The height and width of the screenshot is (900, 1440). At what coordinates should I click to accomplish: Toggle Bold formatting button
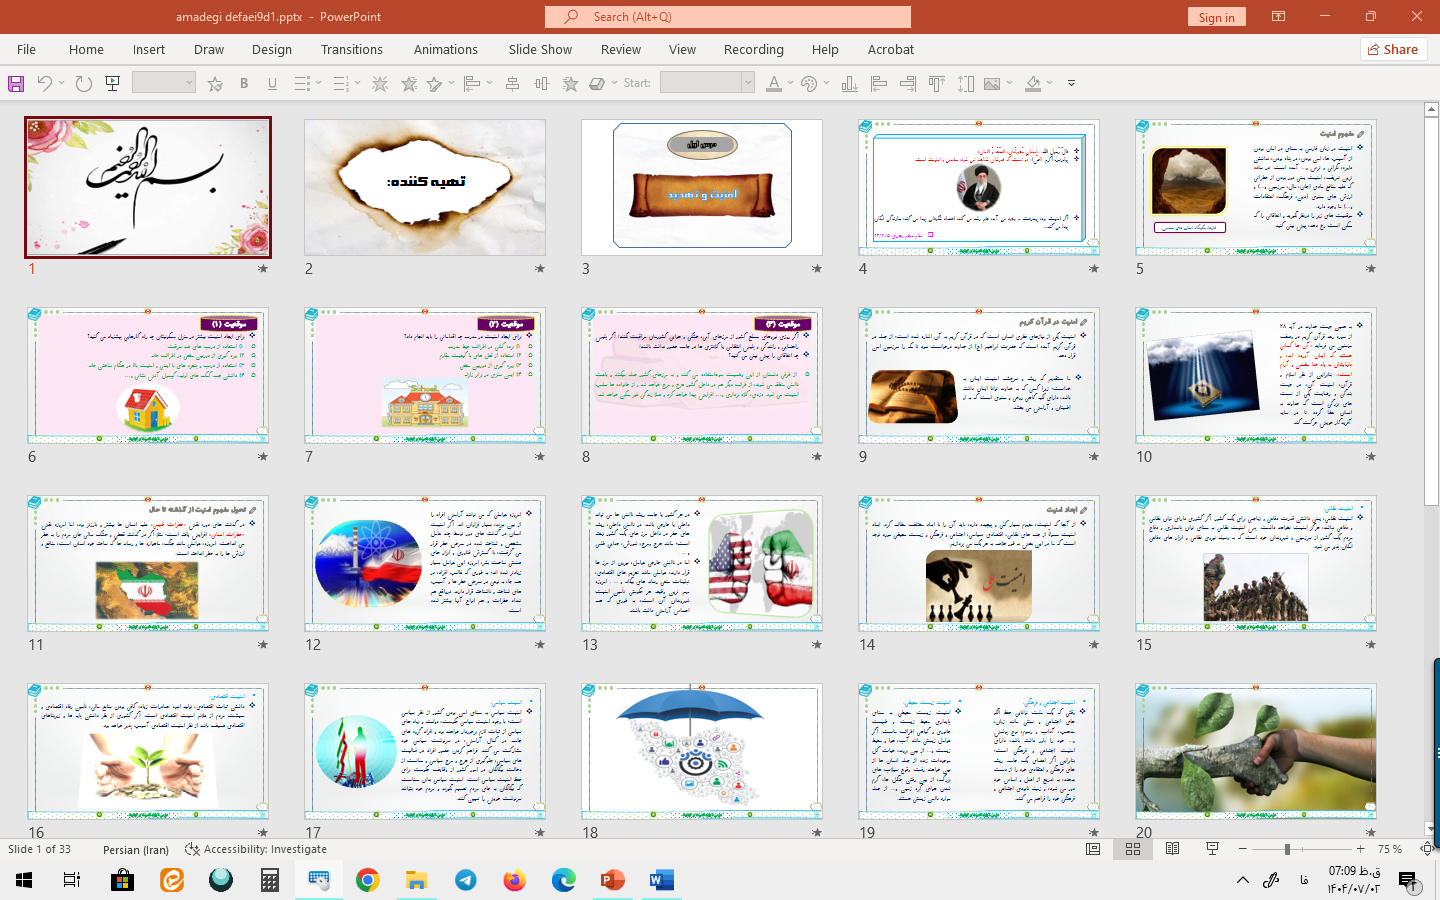(x=244, y=84)
